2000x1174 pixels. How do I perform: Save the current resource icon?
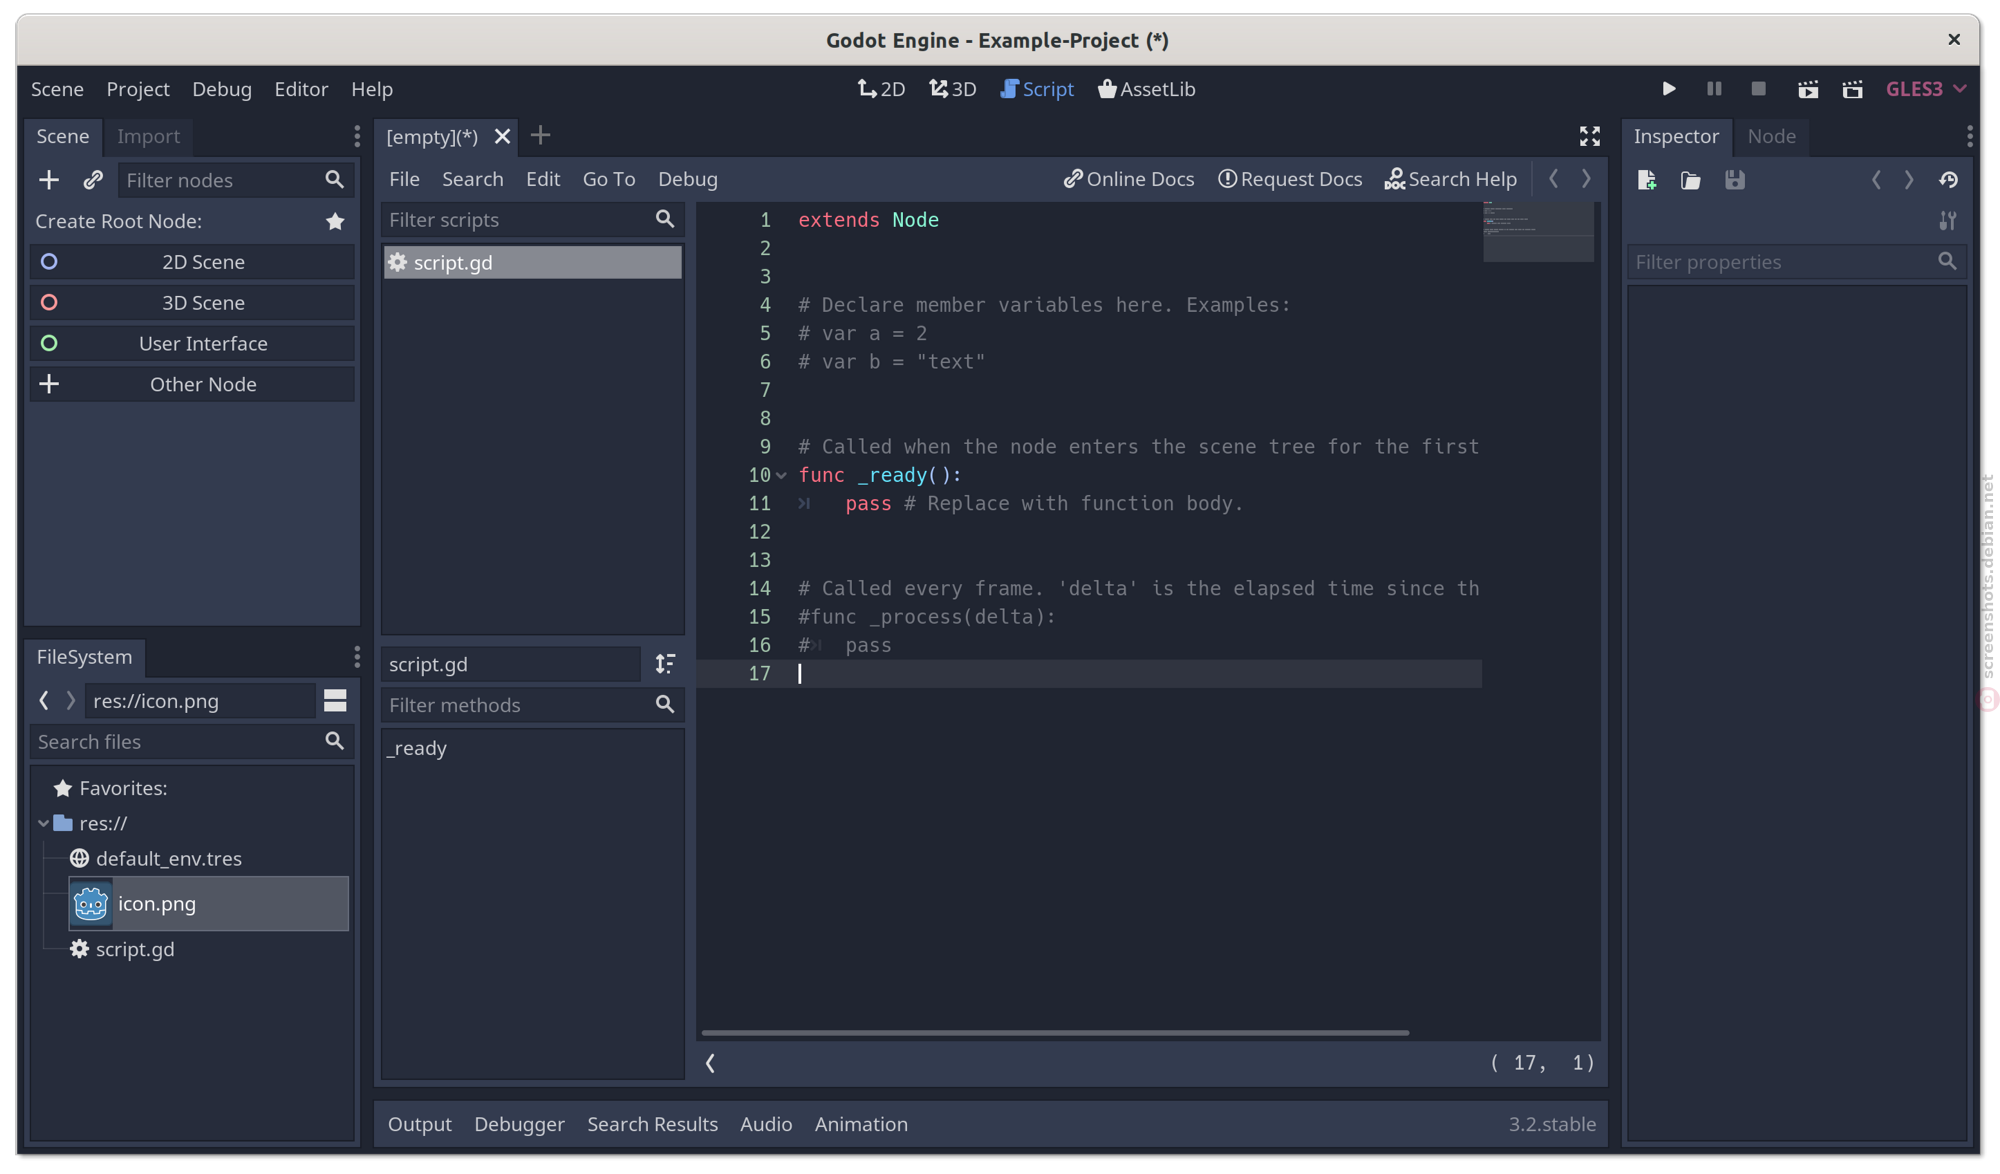(x=1734, y=180)
